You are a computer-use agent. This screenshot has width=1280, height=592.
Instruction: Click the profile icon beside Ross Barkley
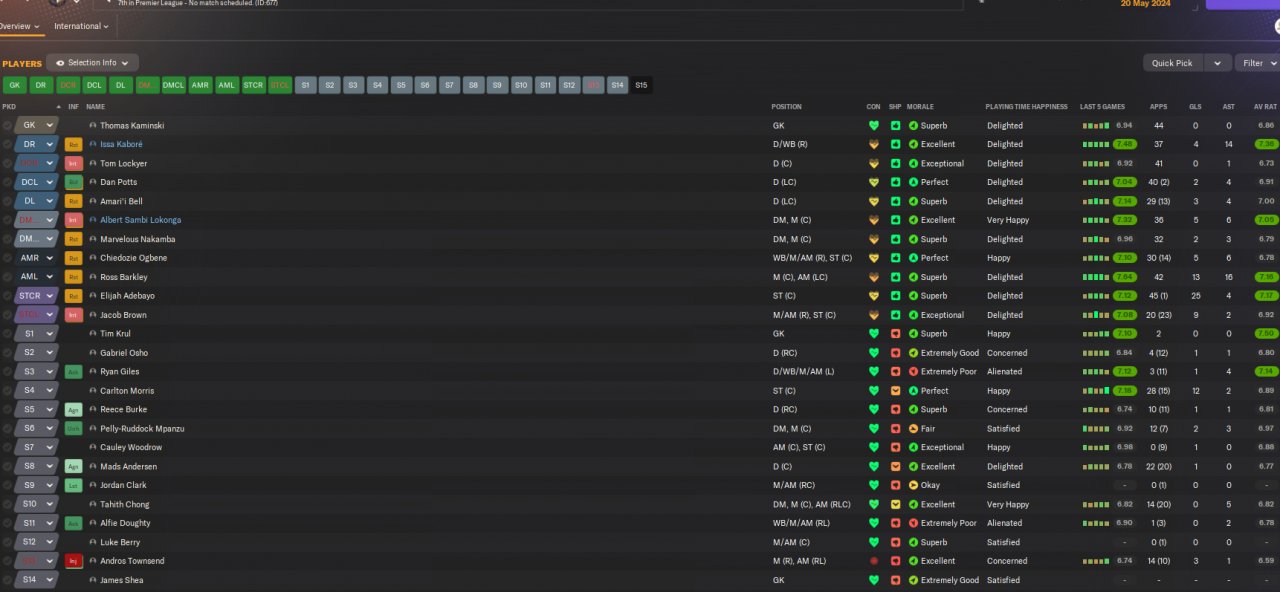click(93, 277)
